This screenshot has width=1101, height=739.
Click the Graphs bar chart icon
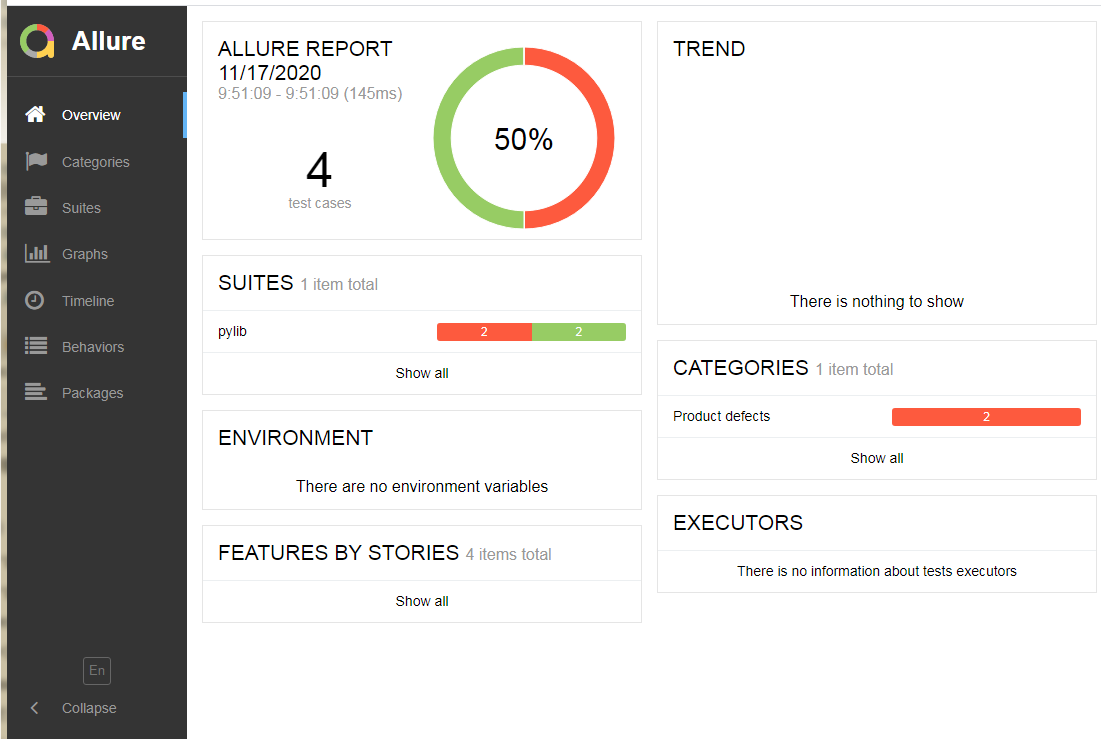pyautogui.click(x=37, y=253)
